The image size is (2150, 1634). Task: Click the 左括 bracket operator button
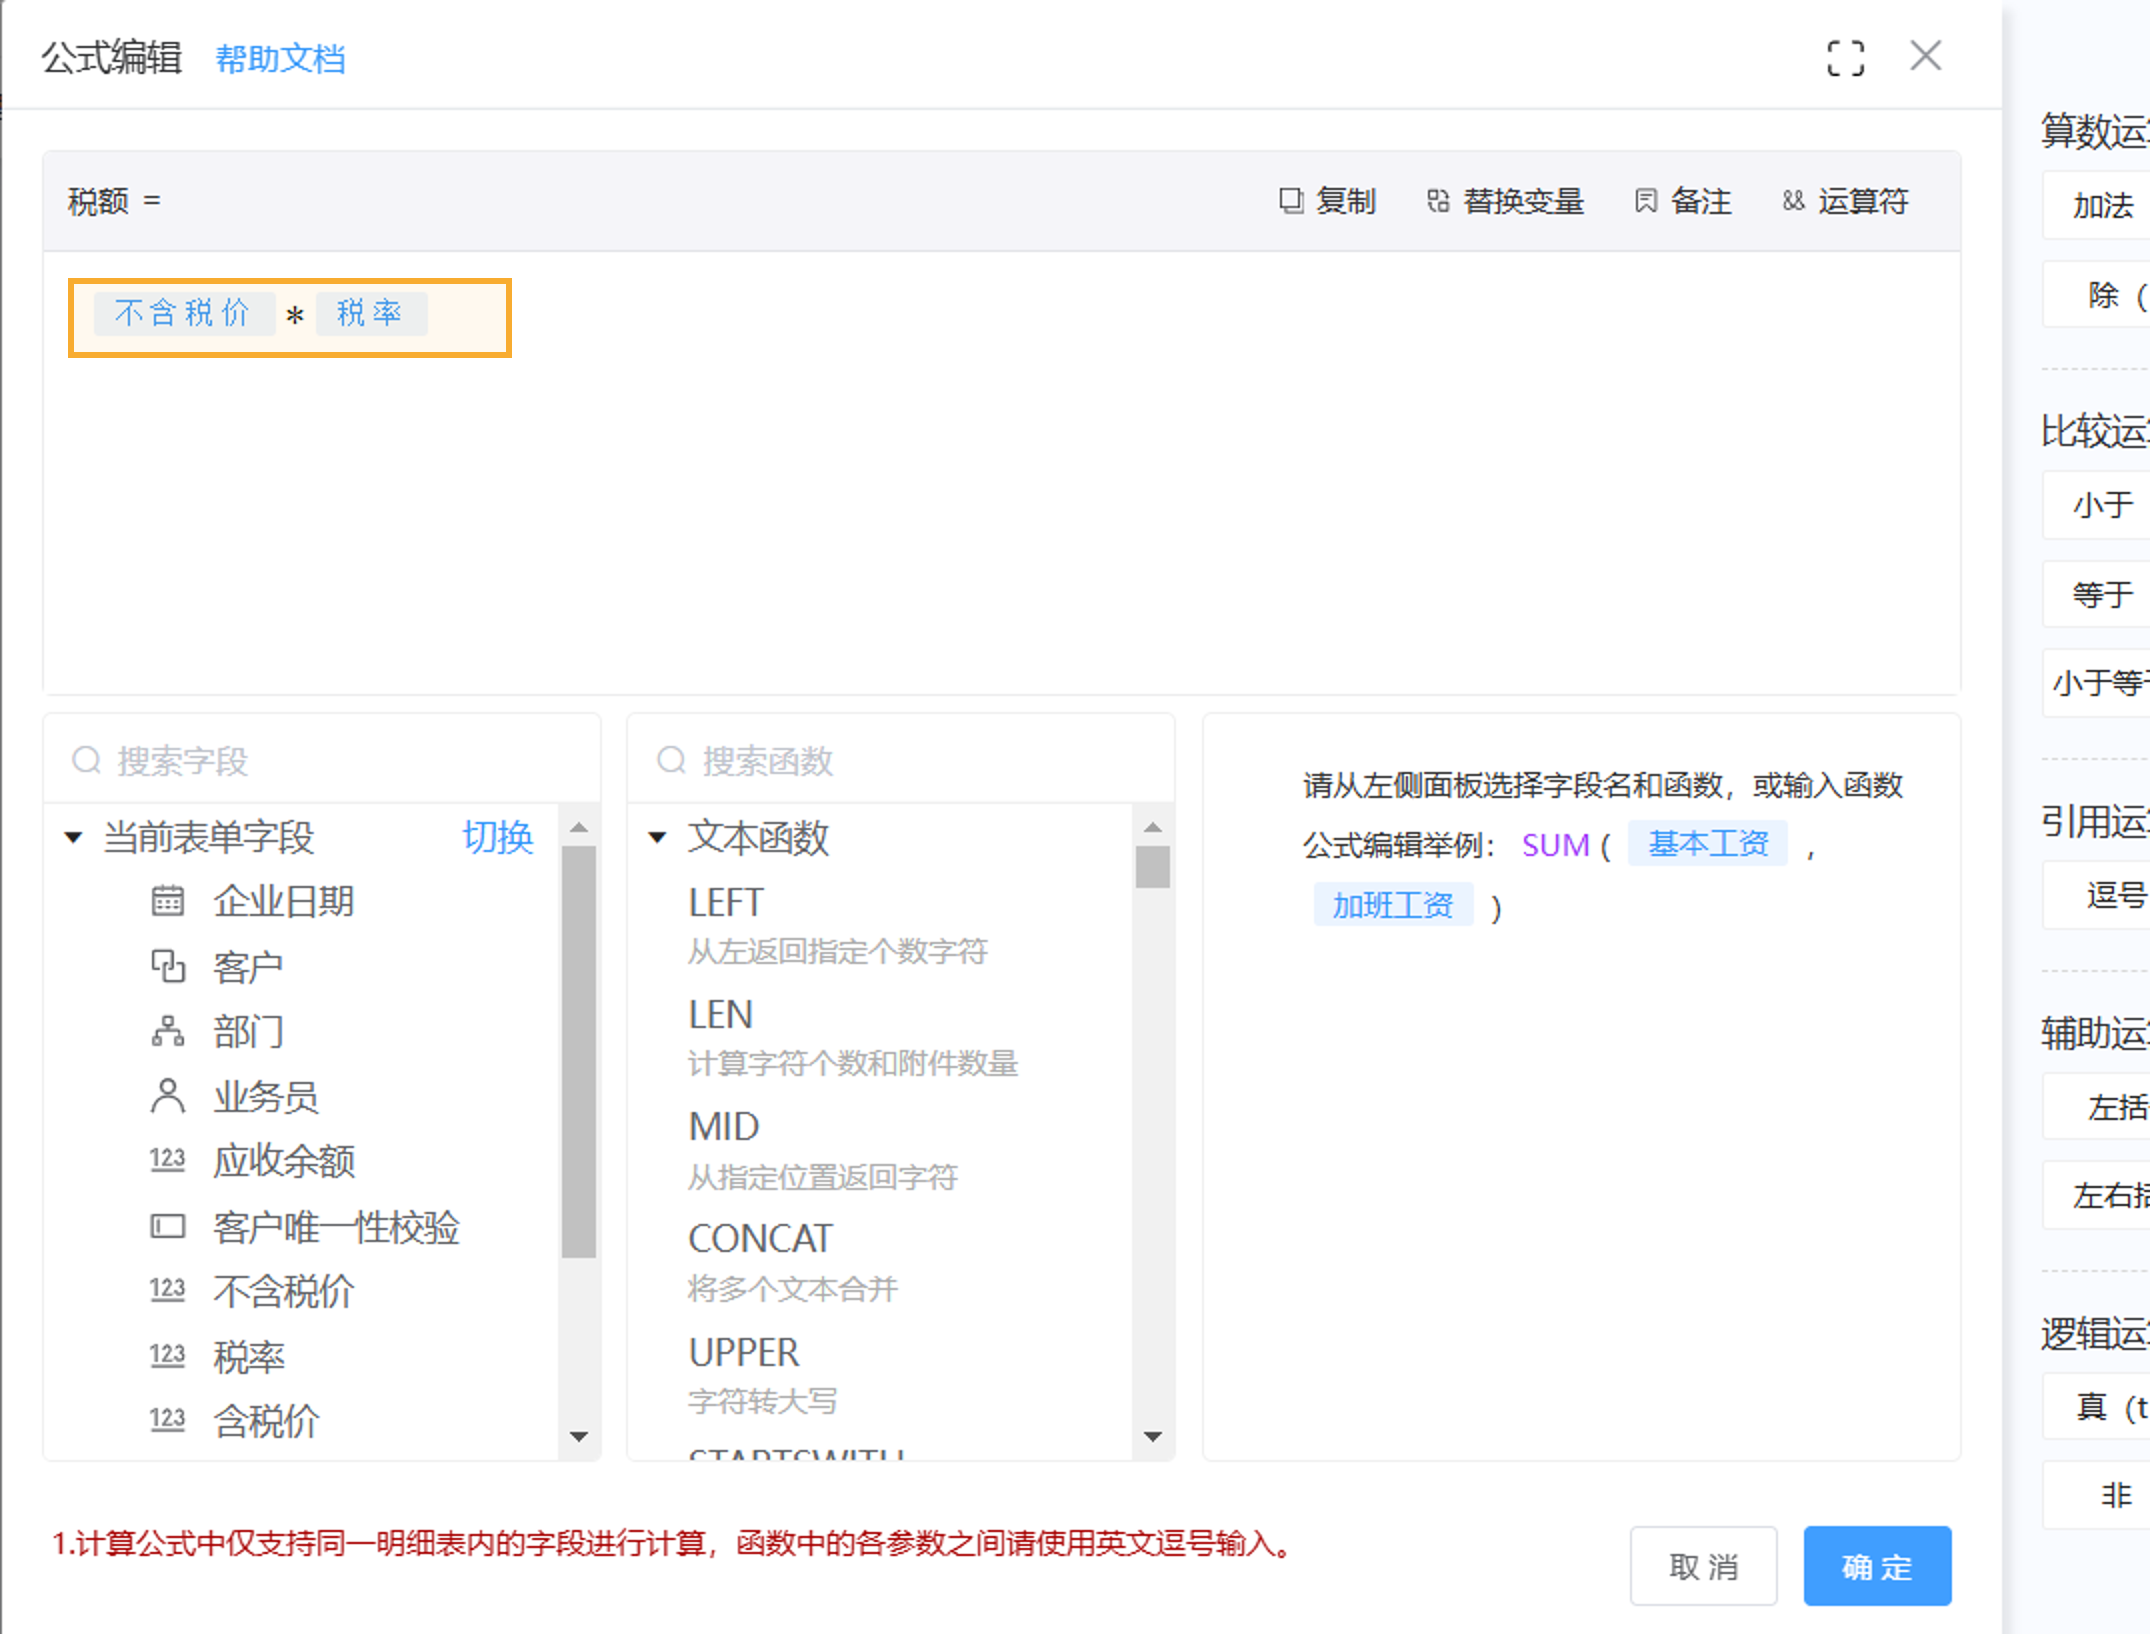(2097, 1107)
